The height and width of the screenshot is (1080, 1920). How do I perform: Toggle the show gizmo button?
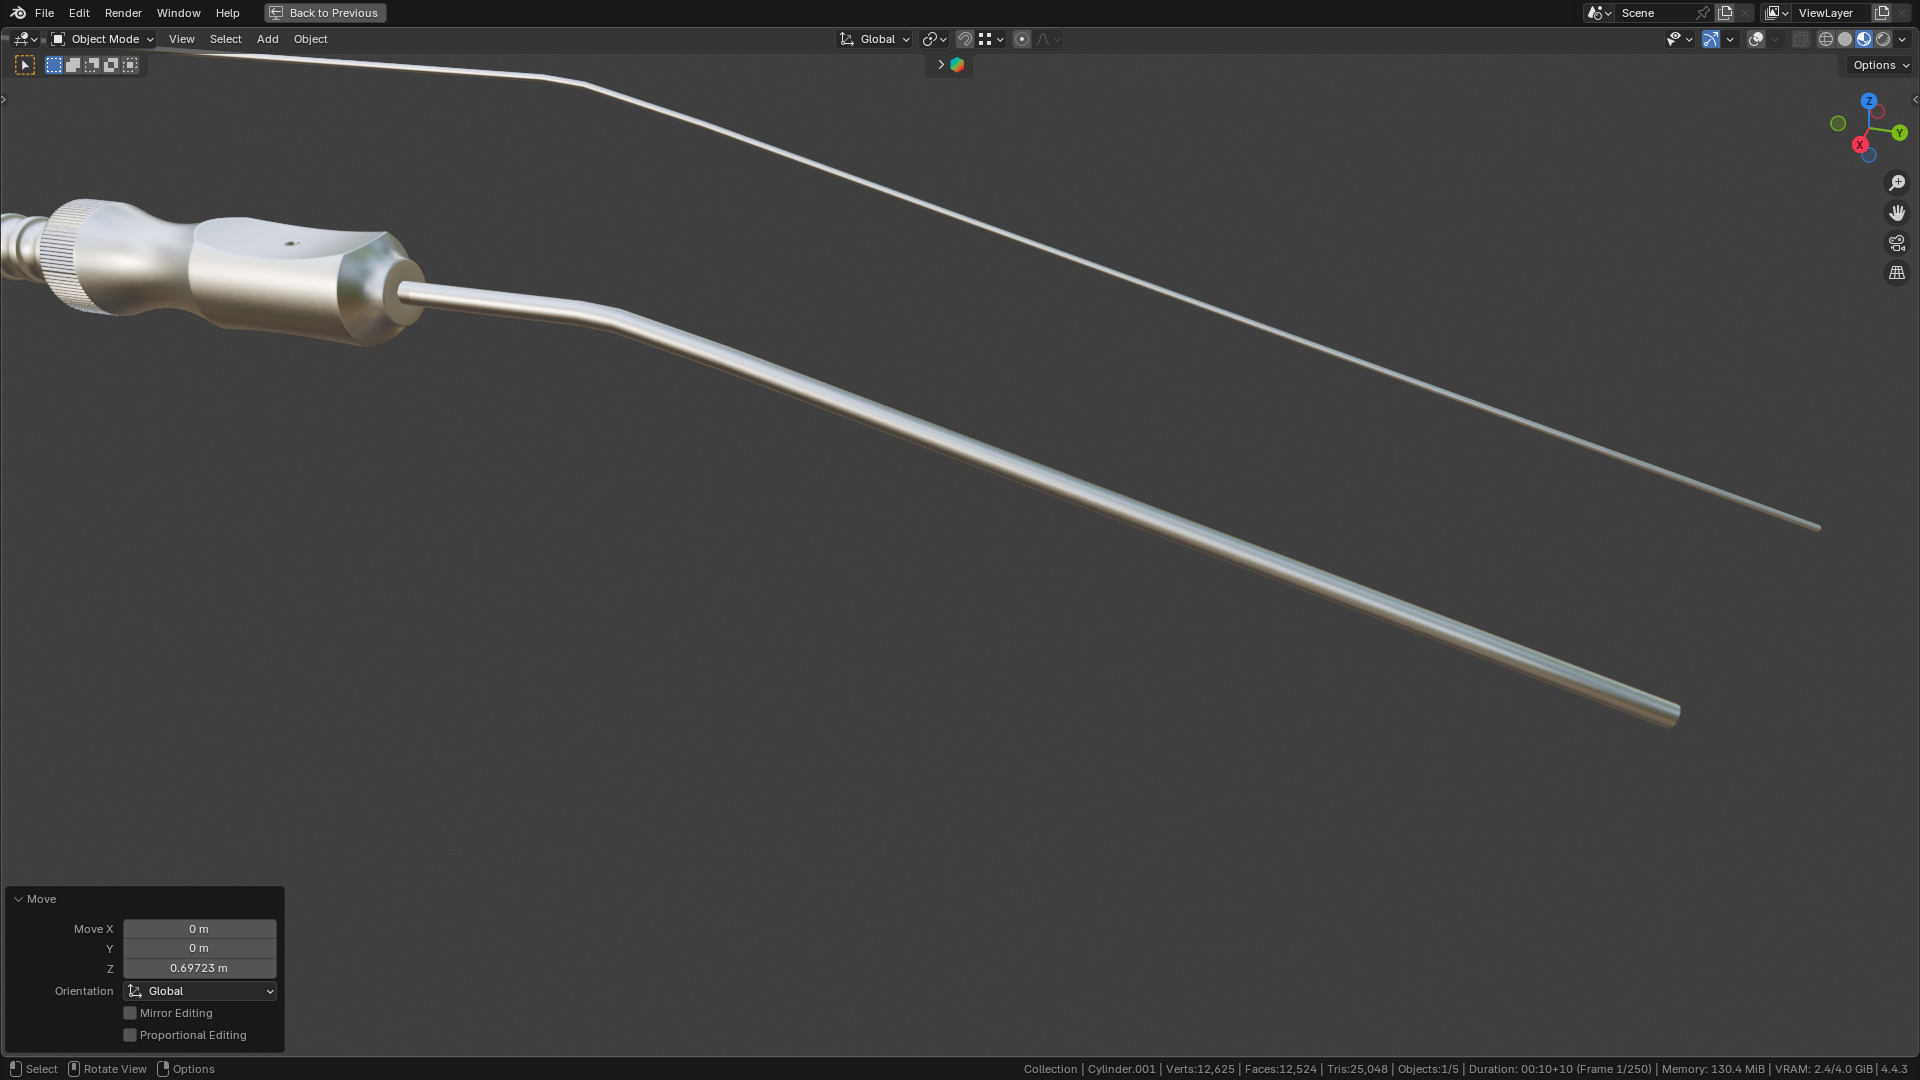(x=1711, y=39)
